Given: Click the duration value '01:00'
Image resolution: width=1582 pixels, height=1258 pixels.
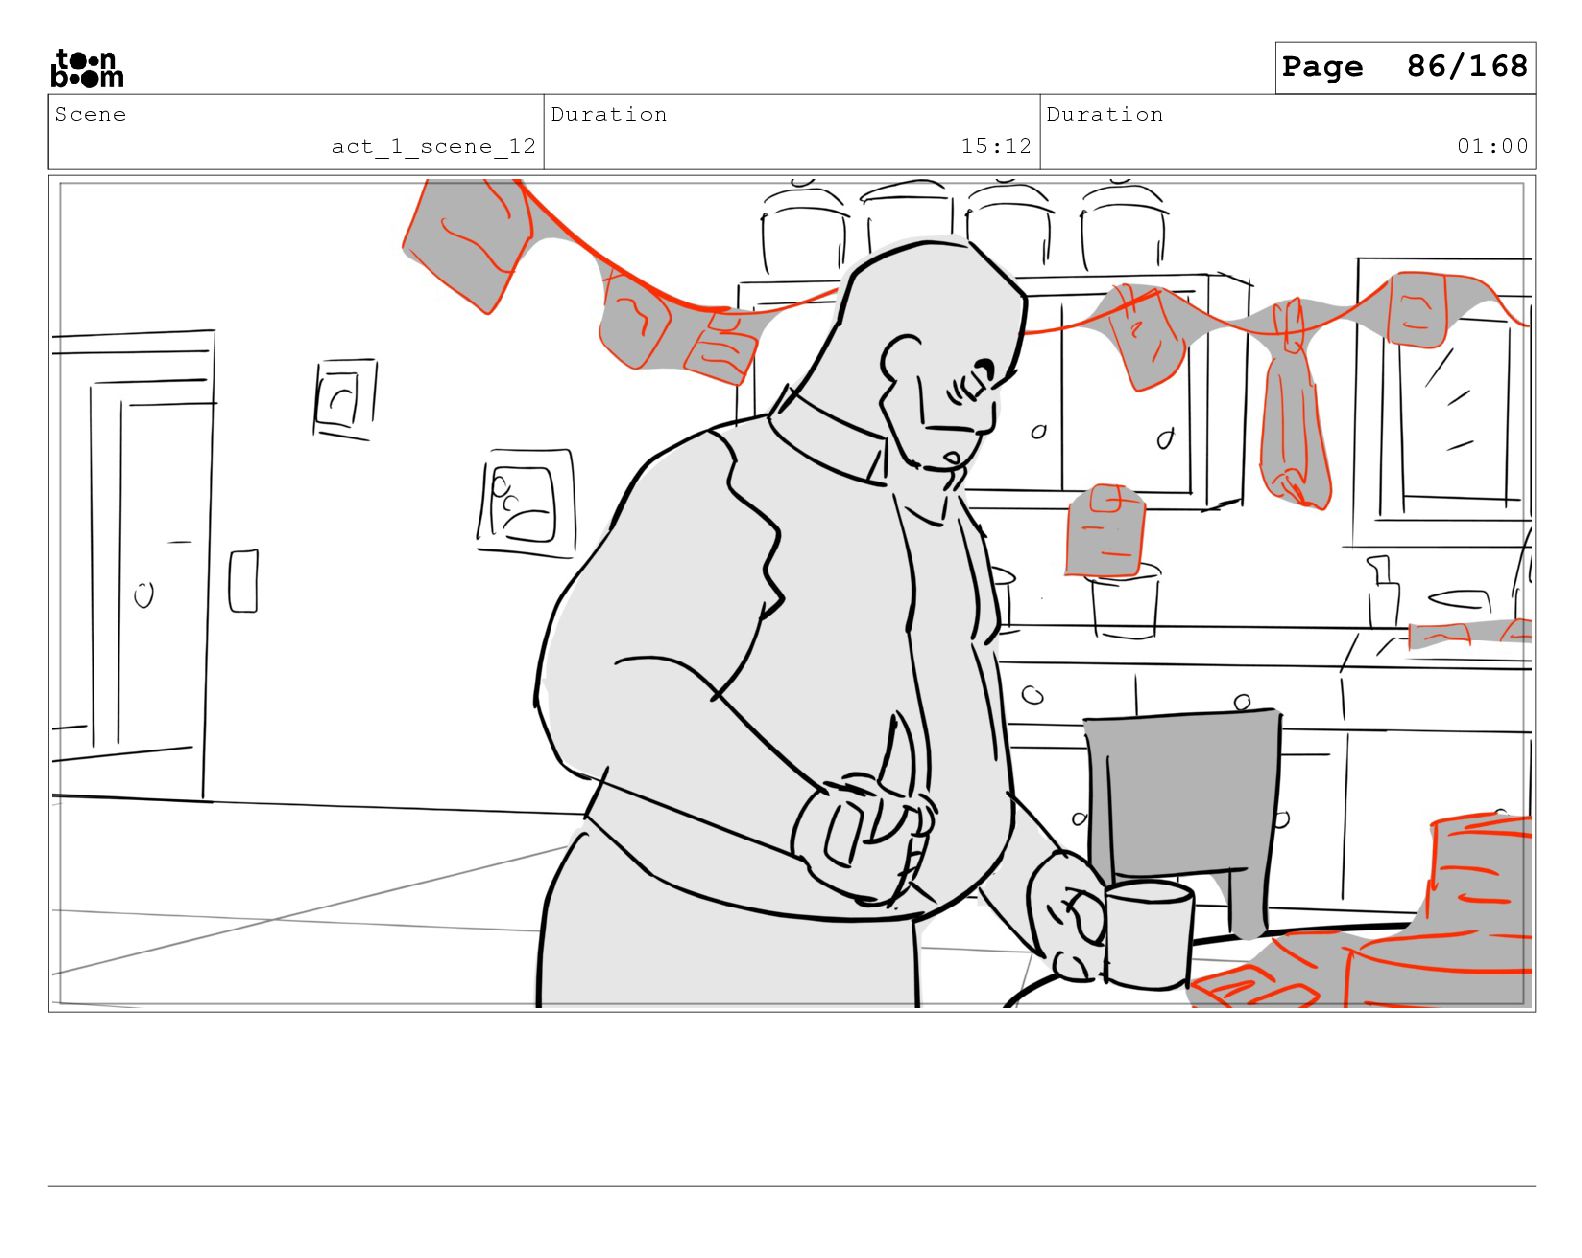Looking at the screenshot, I should click(1492, 146).
